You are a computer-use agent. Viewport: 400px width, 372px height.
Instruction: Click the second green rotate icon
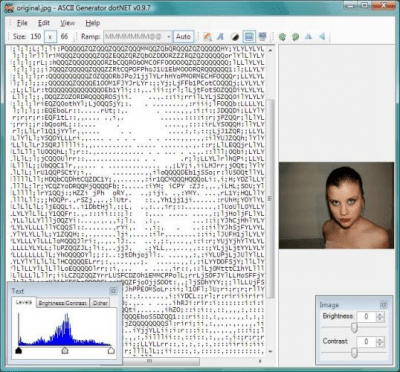[x=295, y=37]
